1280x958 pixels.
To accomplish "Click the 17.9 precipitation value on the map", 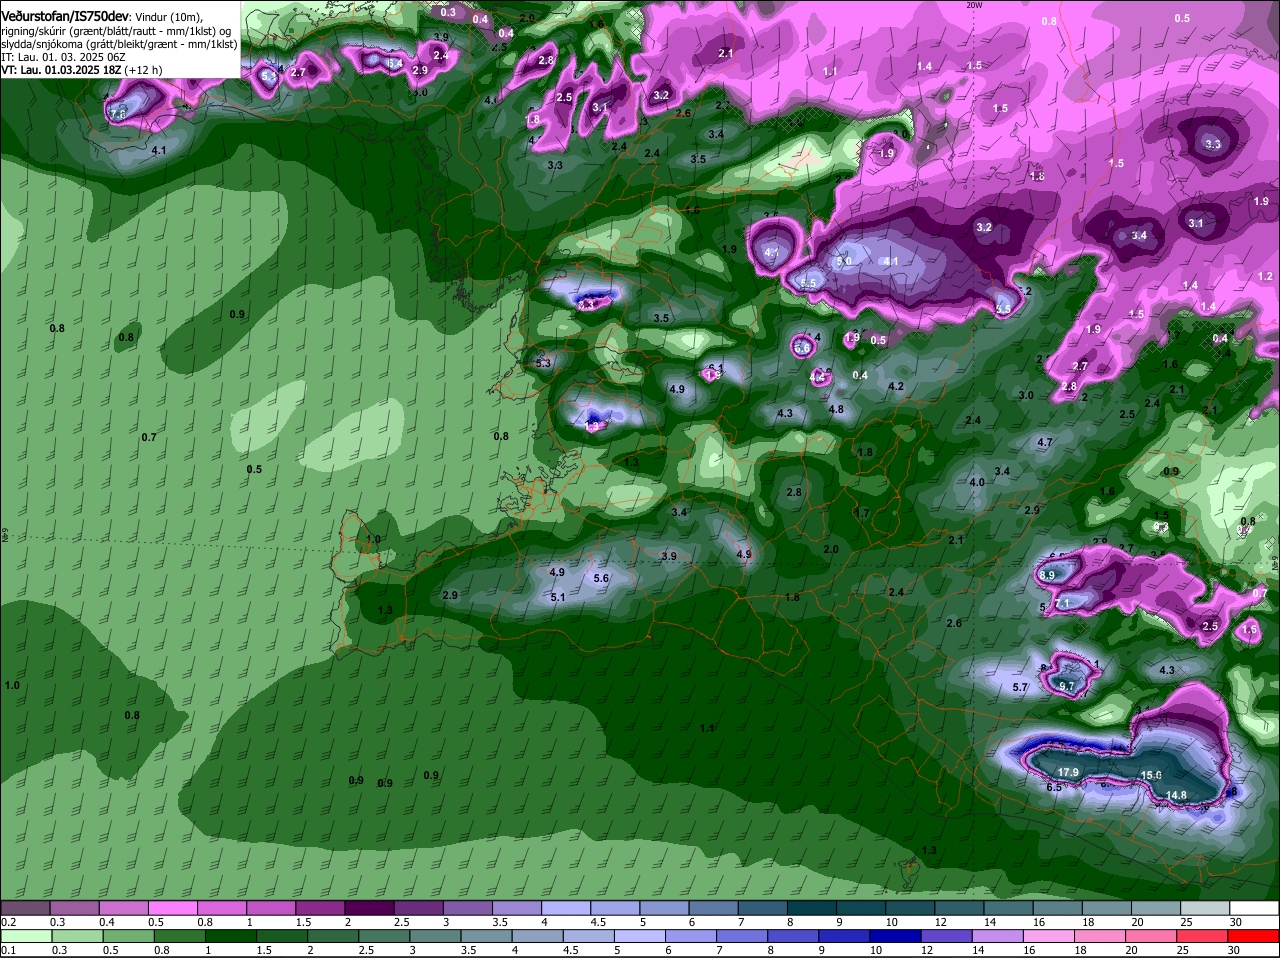I will (1068, 772).
